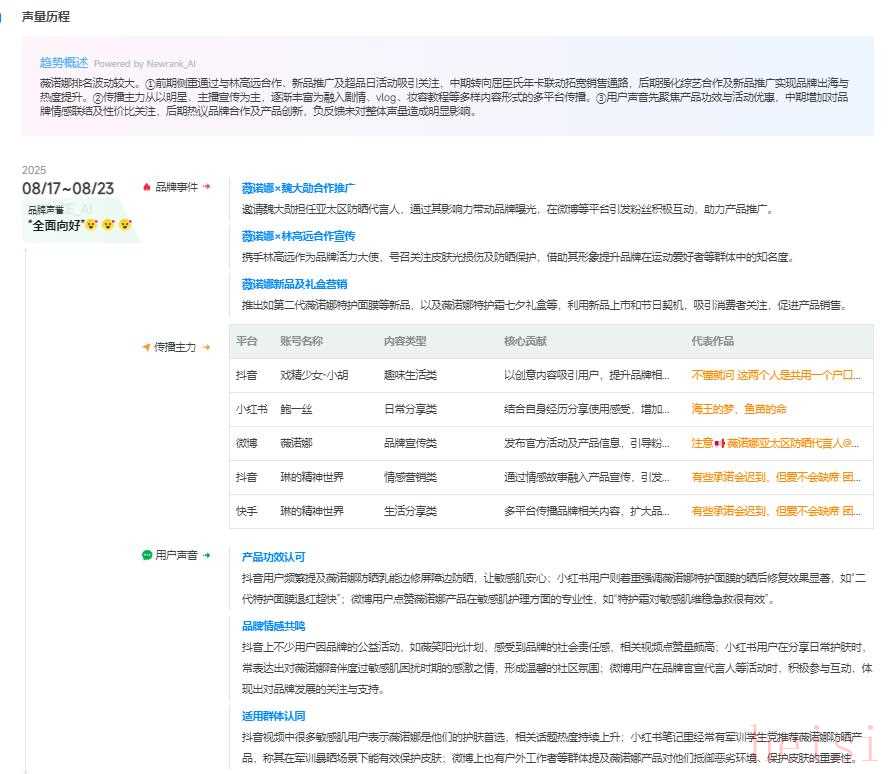Select the 品牌情感共鸣 heading
The height and width of the screenshot is (774, 895).
click(x=273, y=626)
